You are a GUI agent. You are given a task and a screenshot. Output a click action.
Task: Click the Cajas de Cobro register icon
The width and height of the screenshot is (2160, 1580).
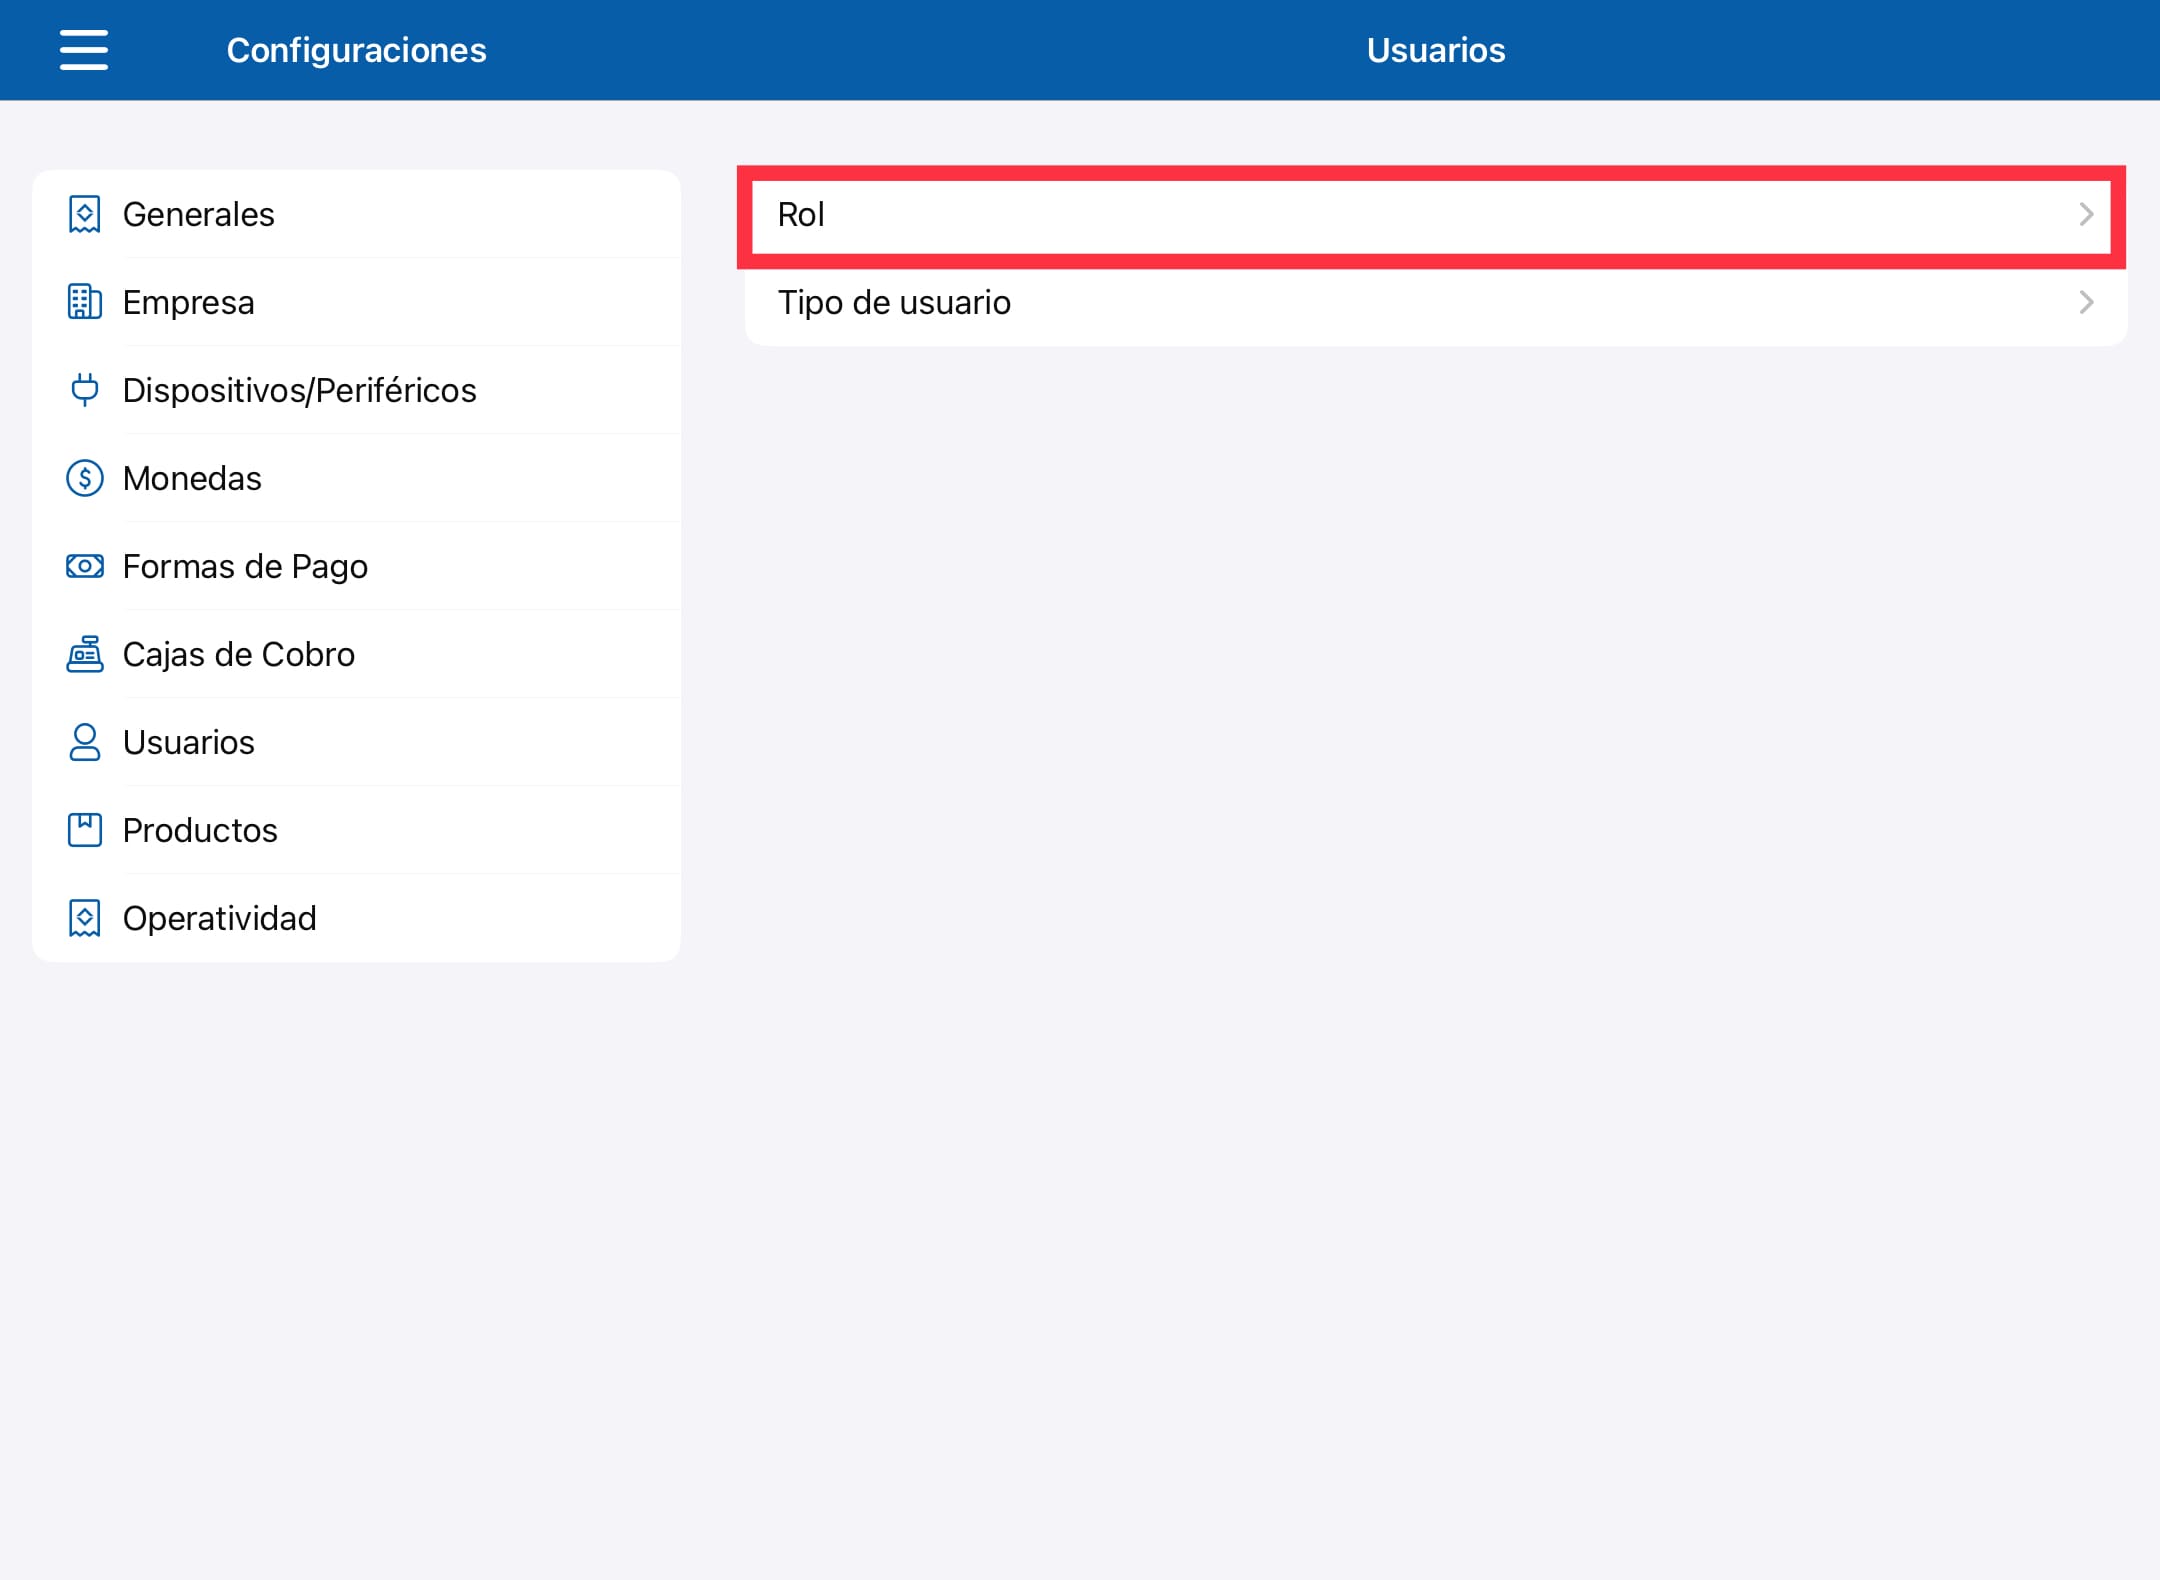(85, 654)
